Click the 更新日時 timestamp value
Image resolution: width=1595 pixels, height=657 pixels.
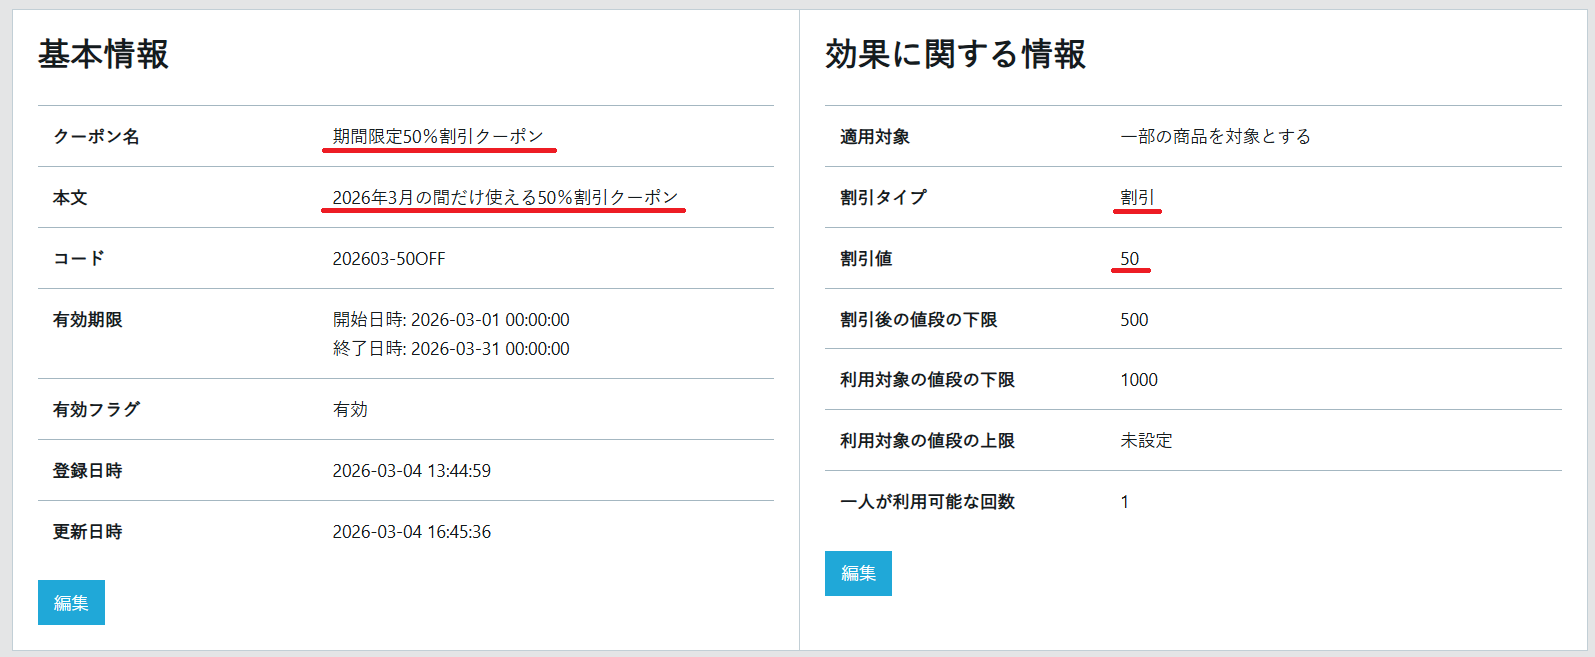(x=411, y=531)
